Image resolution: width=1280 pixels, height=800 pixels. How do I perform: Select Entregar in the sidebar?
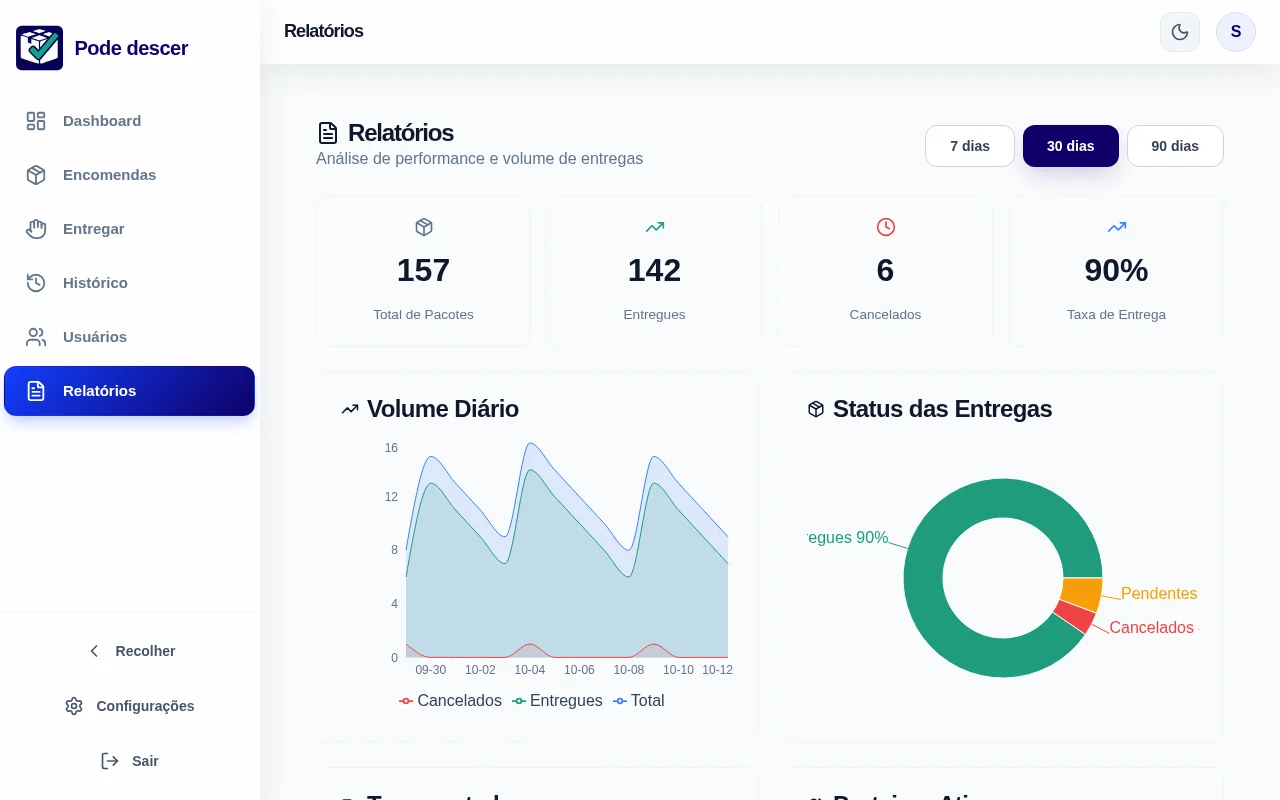[x=130, y=229]
